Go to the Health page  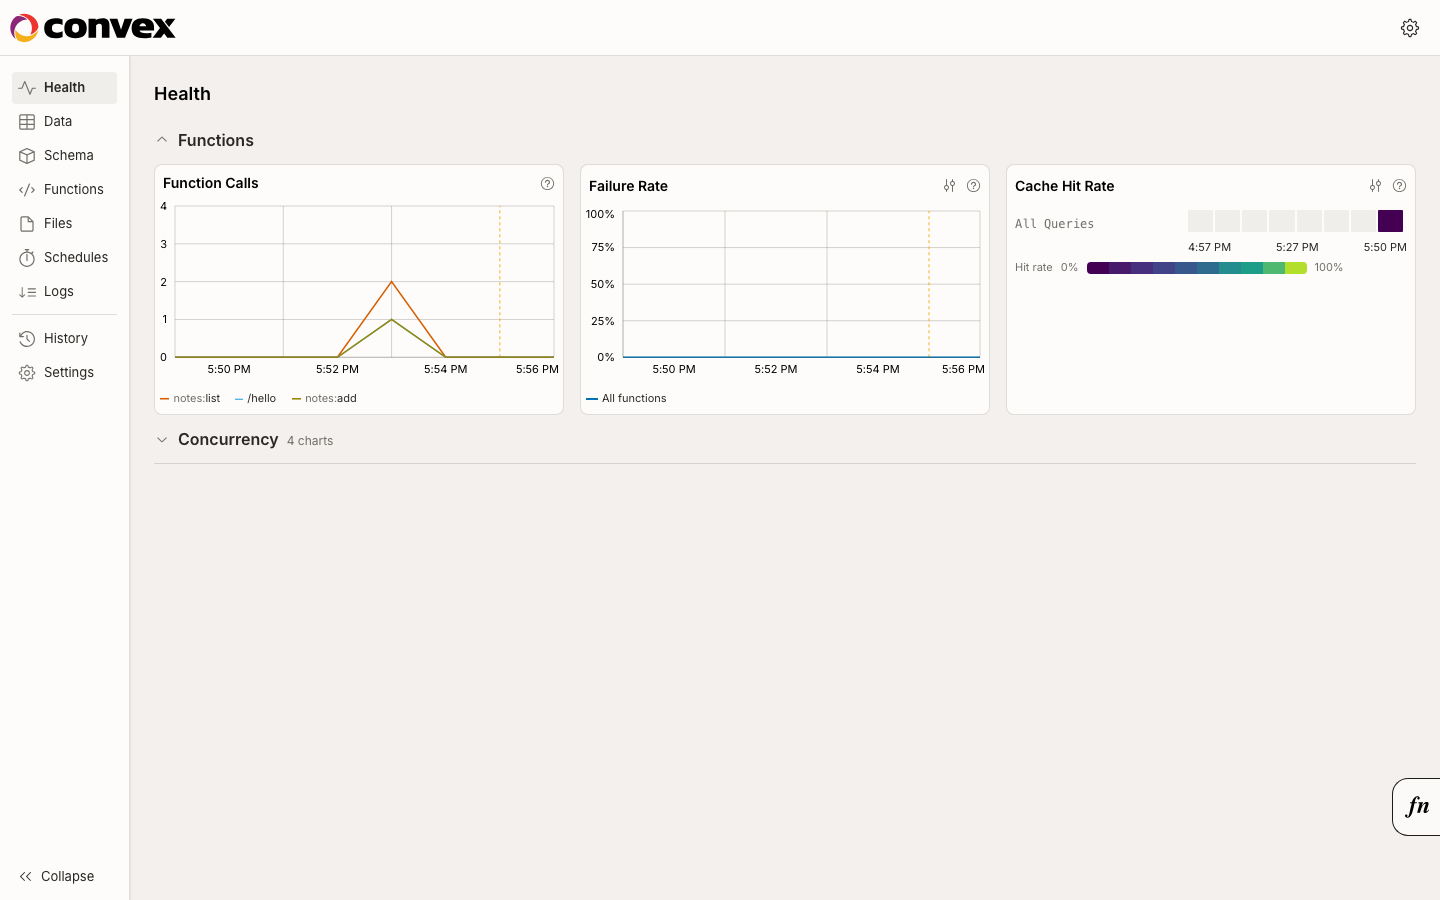[x=64, y=88]
